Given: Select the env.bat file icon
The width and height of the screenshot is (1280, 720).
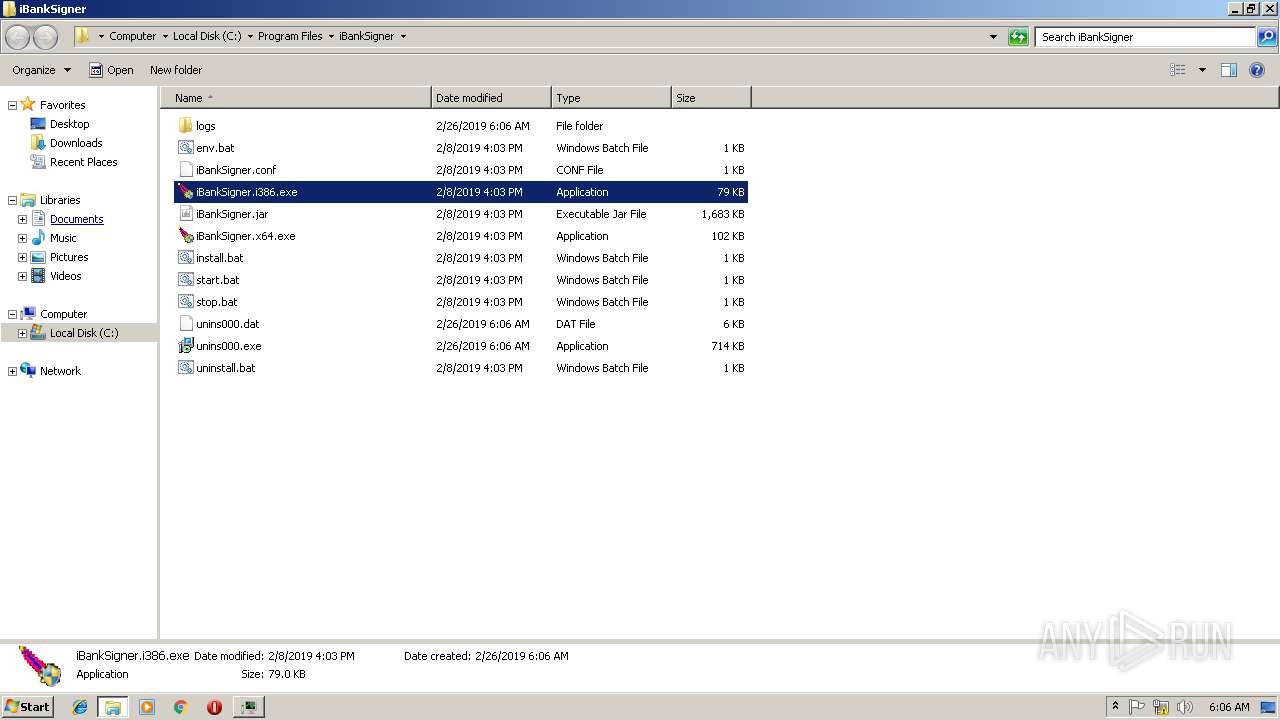Looking at the screenshot, I should pos(185,148).
